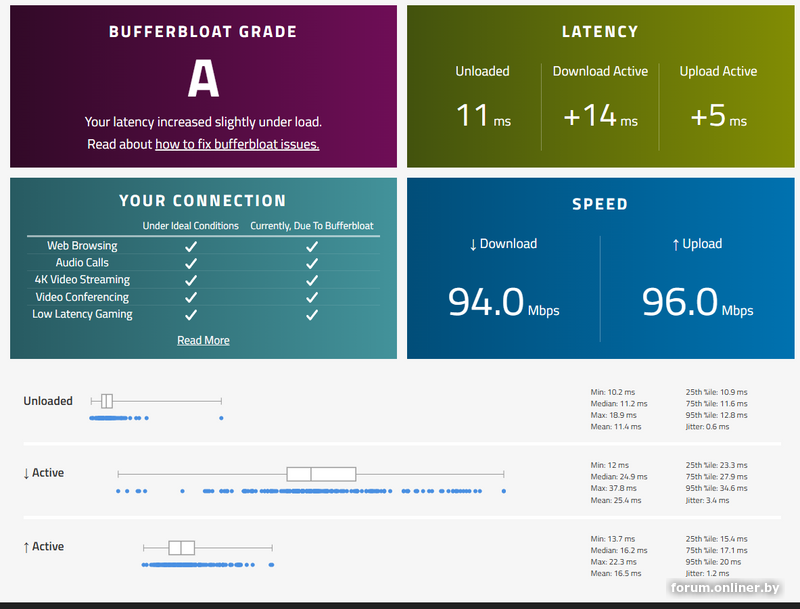The width and height of the screenshot is (800, 609).
Task: Select the Unloaded 11 ms latency value
Action: (483, 116)
